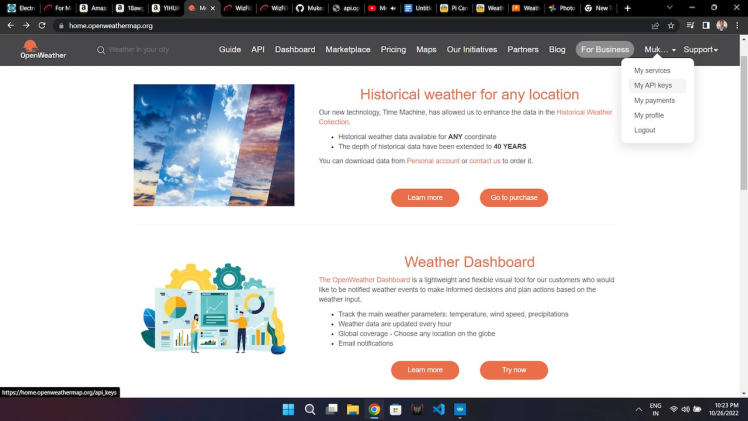Open a new tab with plus icon
The image size is (748, 421).
tap(627, 8)
